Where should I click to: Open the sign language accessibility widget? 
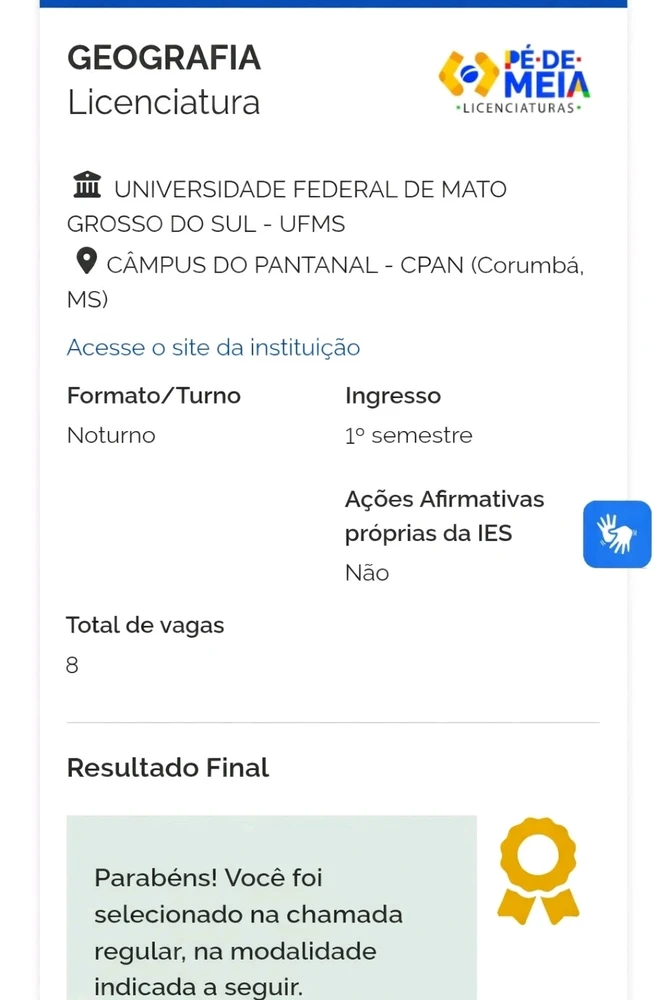(617, 534)
